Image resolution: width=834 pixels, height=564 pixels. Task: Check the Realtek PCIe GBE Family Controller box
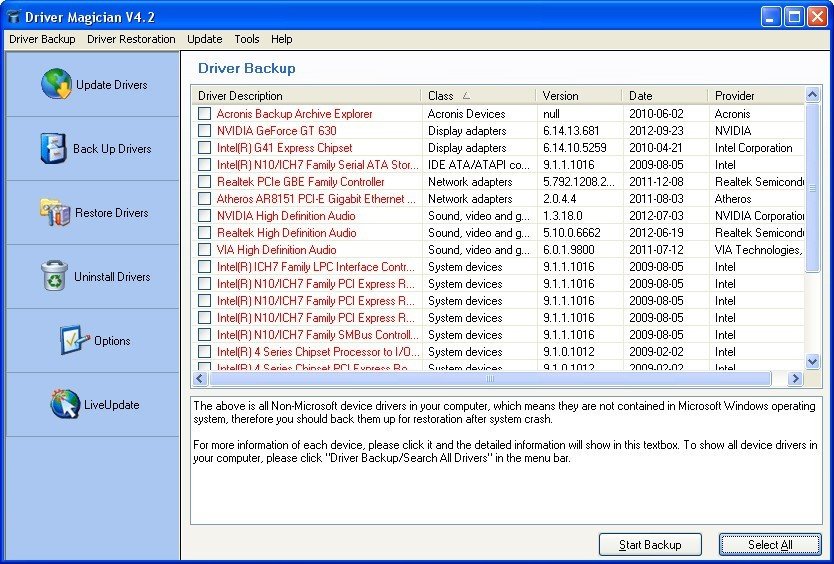click(x=204, y=181)
